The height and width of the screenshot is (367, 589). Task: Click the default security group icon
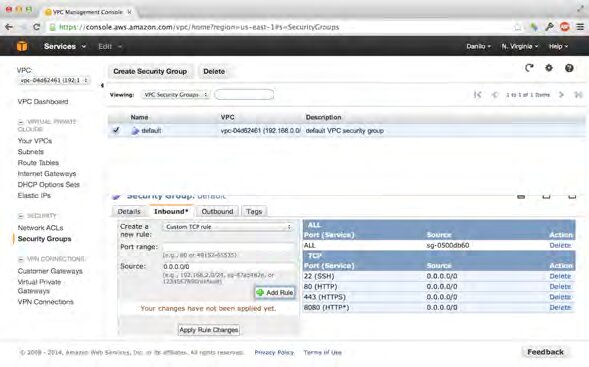tap(135, 131)
